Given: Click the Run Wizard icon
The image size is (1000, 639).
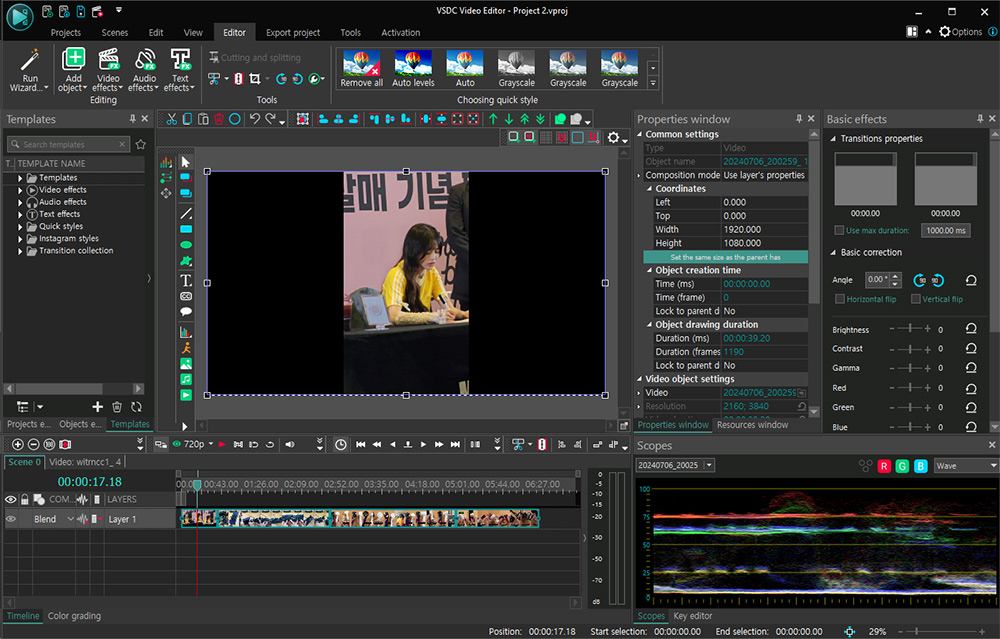Looking at the screenshot, I should 30,60.
